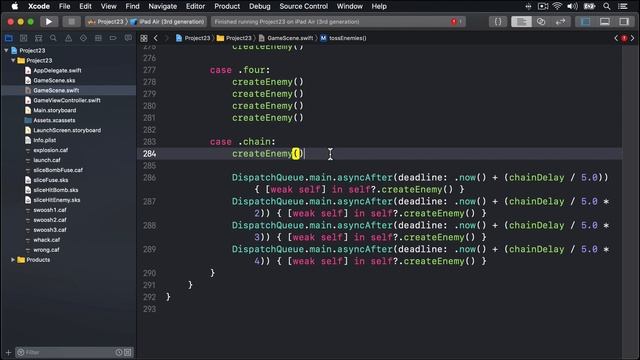Image resolution: width=640 pixels, height=360 pixels.
Task: Select the Project23 scheme in the toolbar
Action: coord(105,22)
